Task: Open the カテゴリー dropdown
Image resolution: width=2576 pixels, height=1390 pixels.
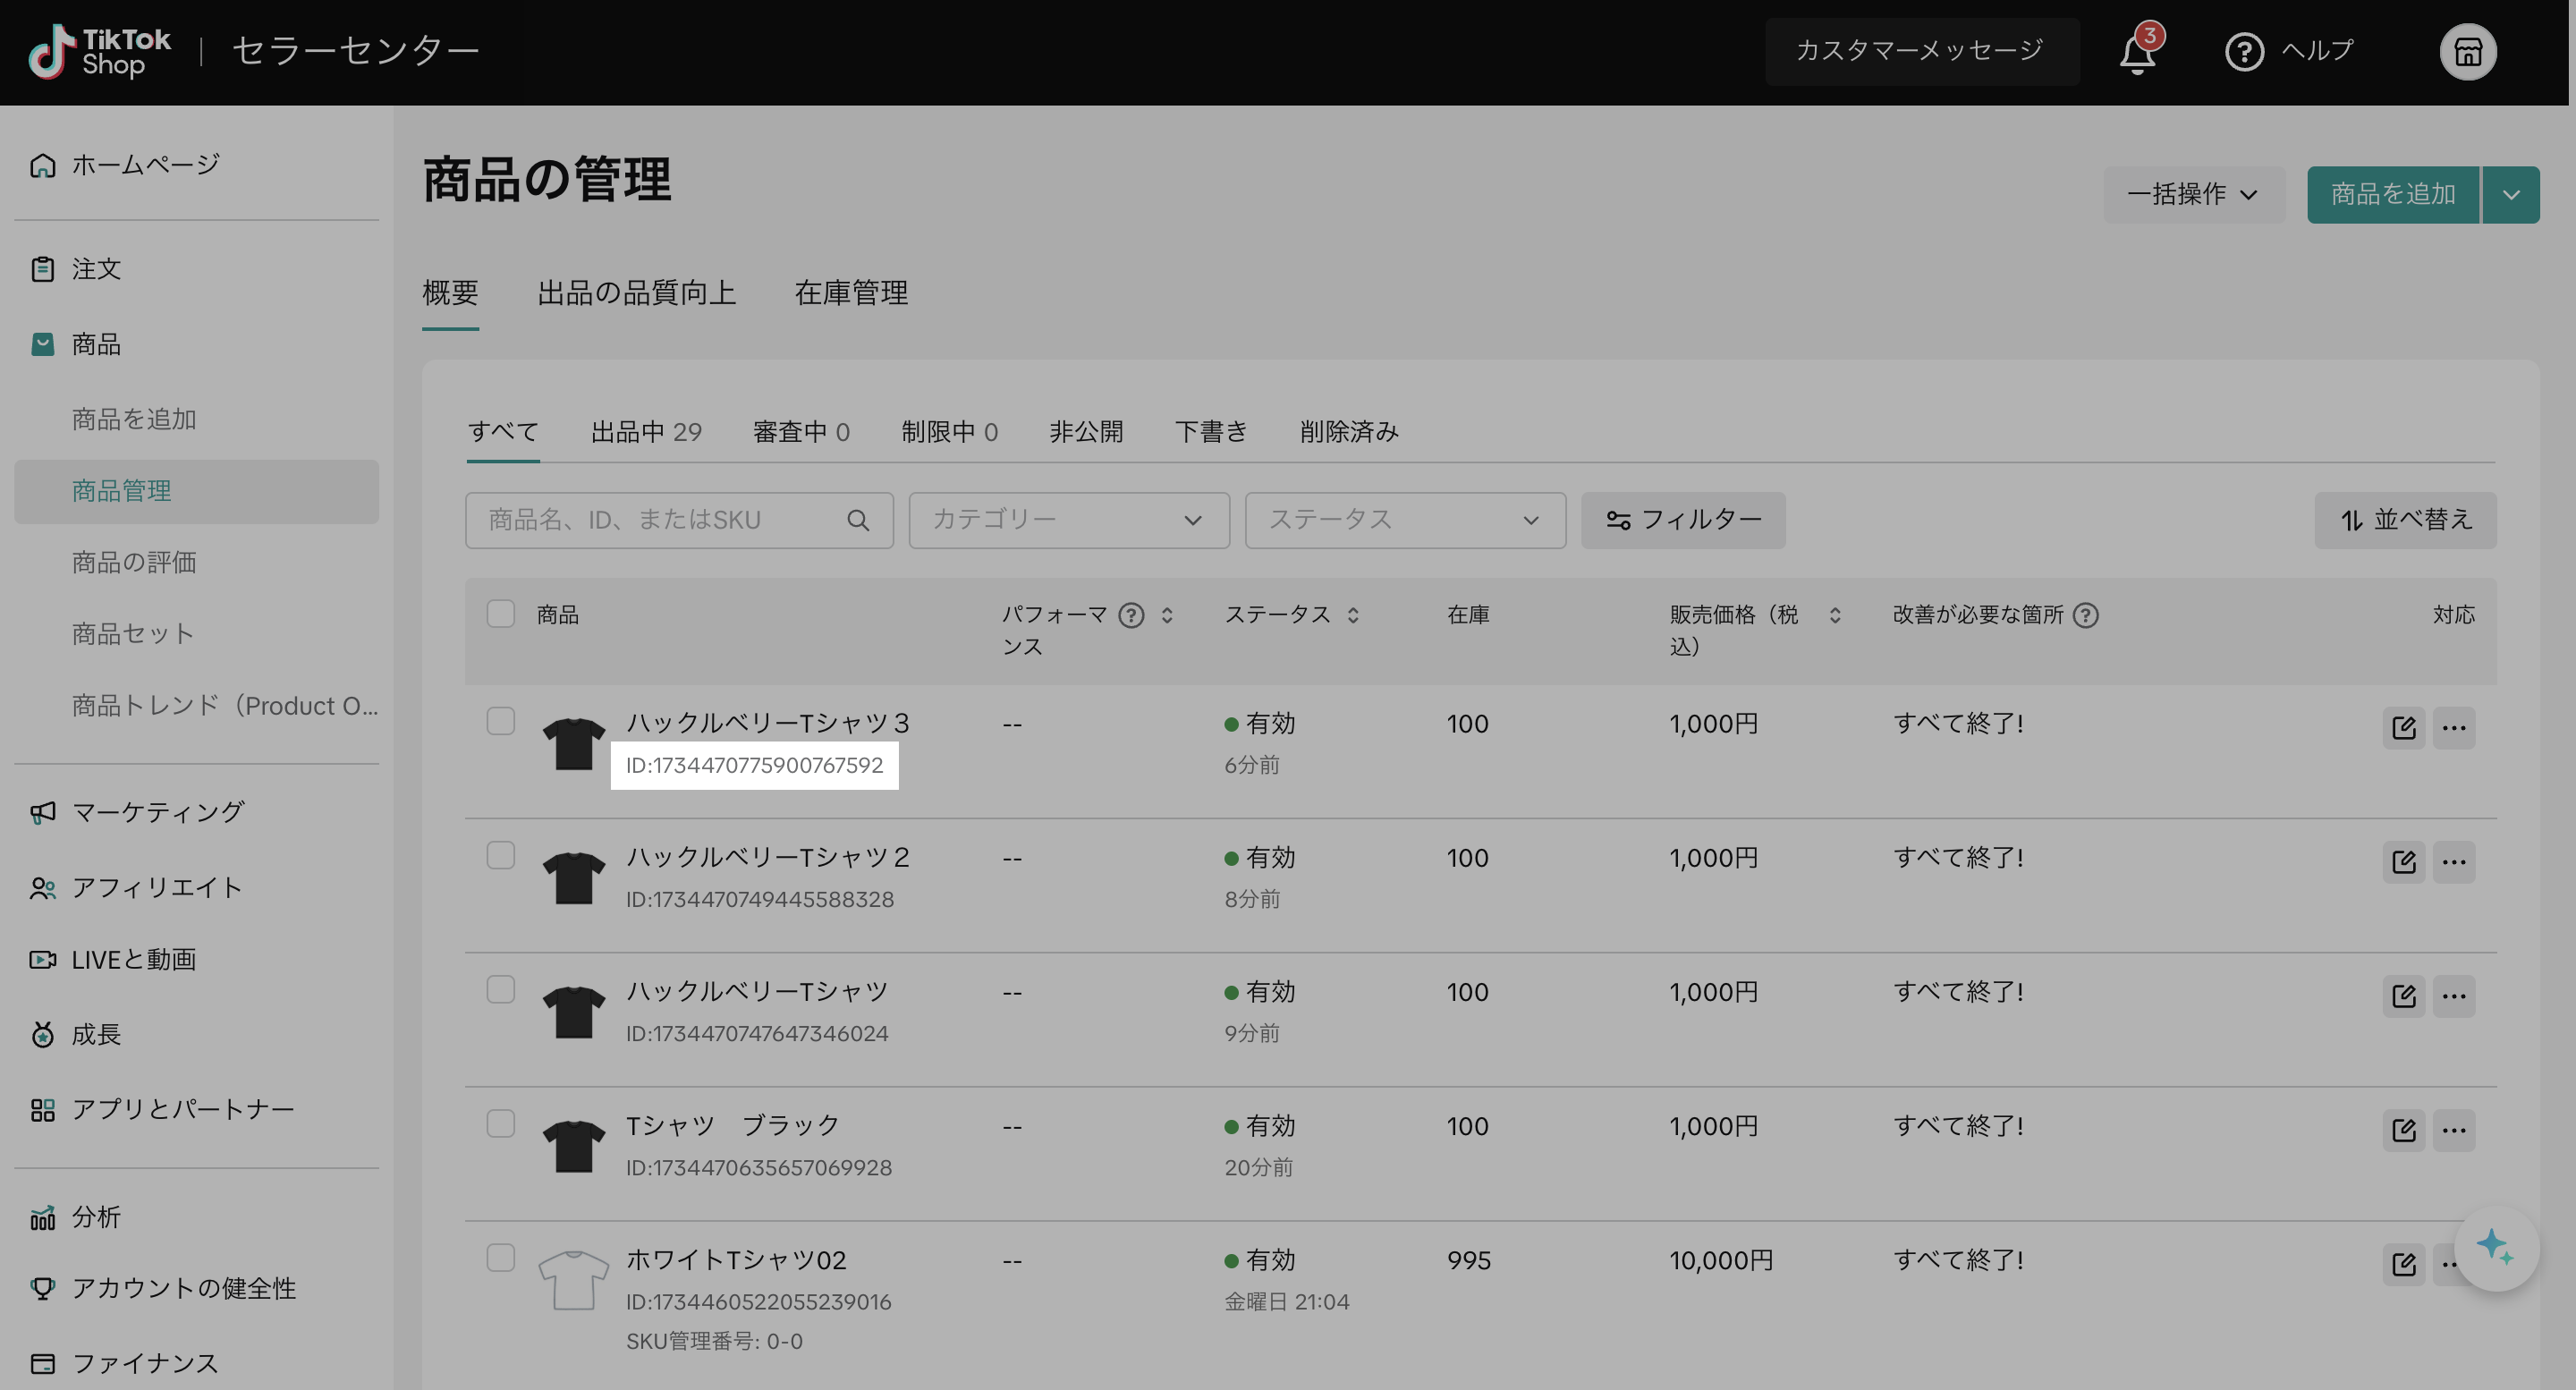Action: click(1068, 520)
